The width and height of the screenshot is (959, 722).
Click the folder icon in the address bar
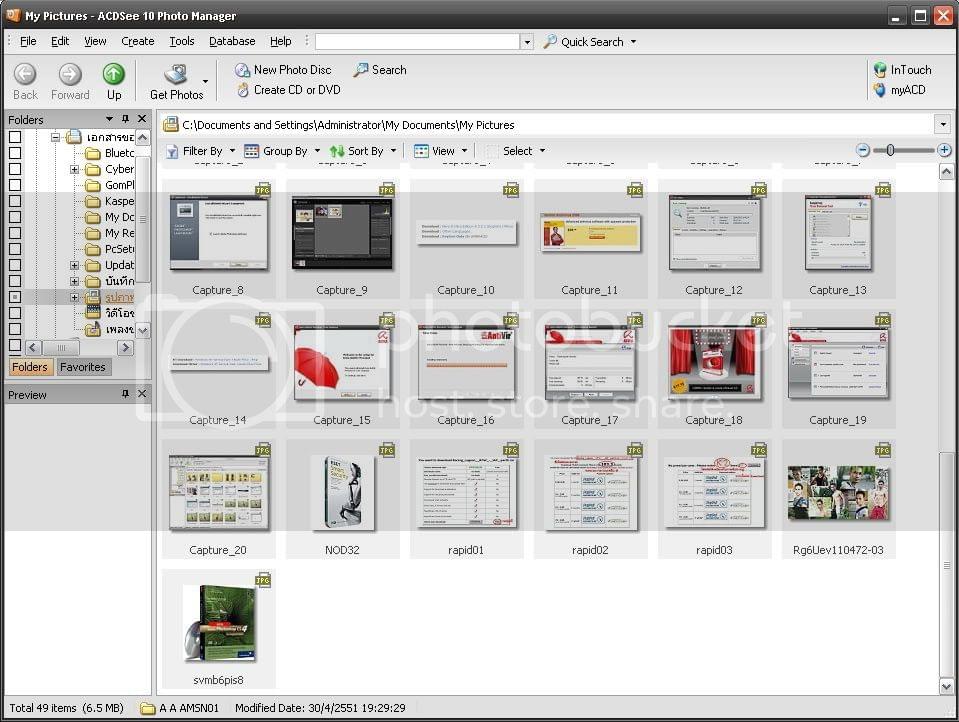pos(170,125)
